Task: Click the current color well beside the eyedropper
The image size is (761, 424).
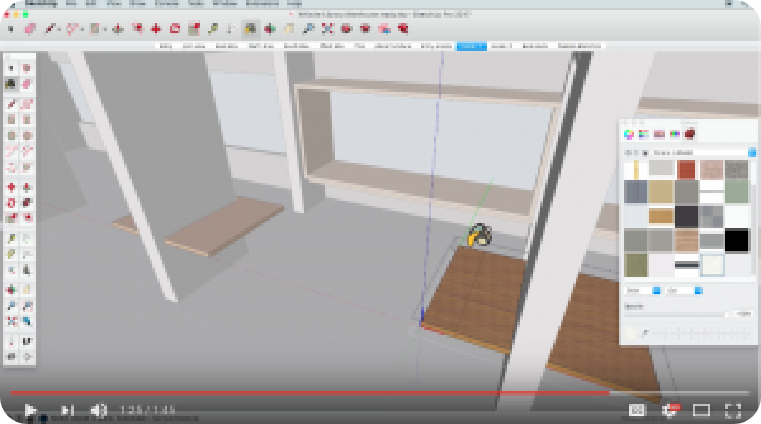Action: click(630, 333)
